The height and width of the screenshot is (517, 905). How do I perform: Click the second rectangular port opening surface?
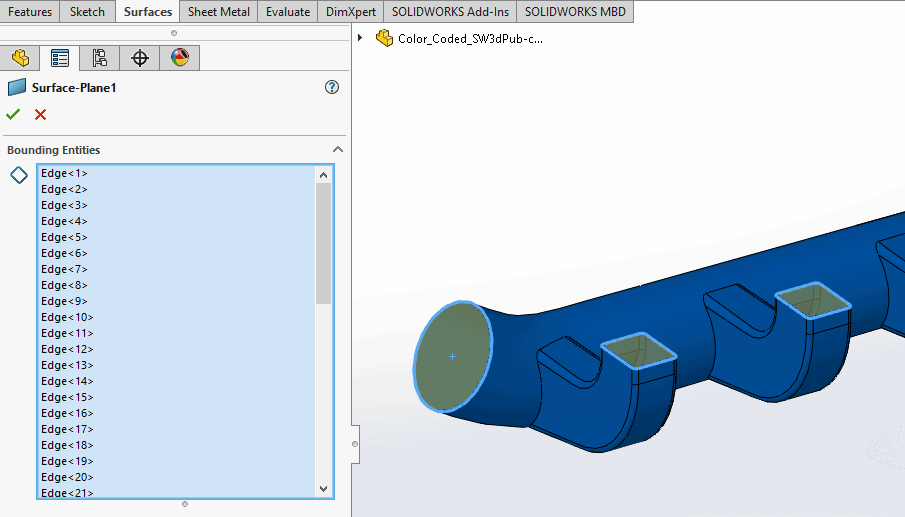pyautogui.click(x=813, y=301)
